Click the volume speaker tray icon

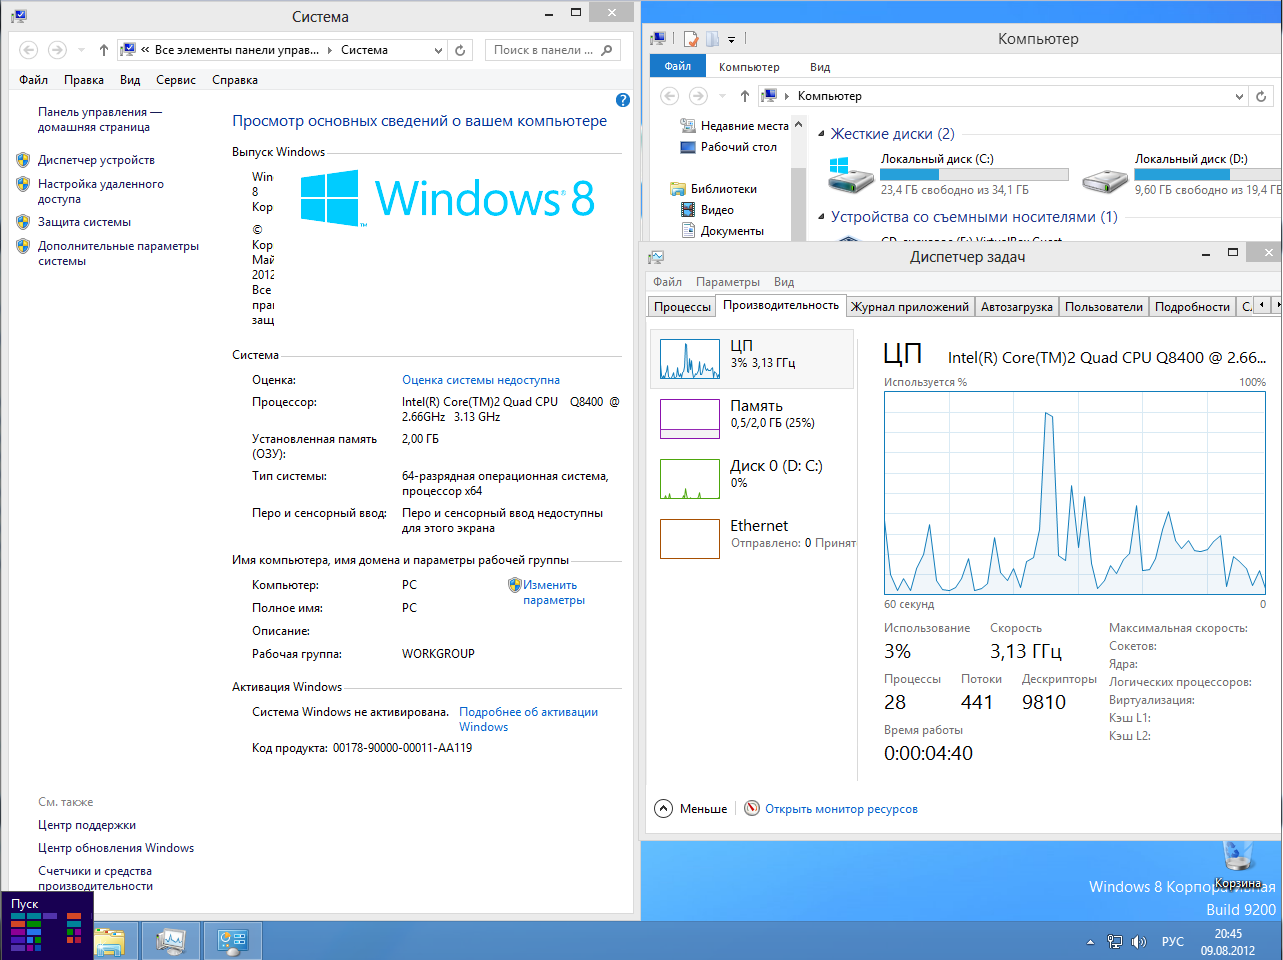click(x=1138, y=942)
